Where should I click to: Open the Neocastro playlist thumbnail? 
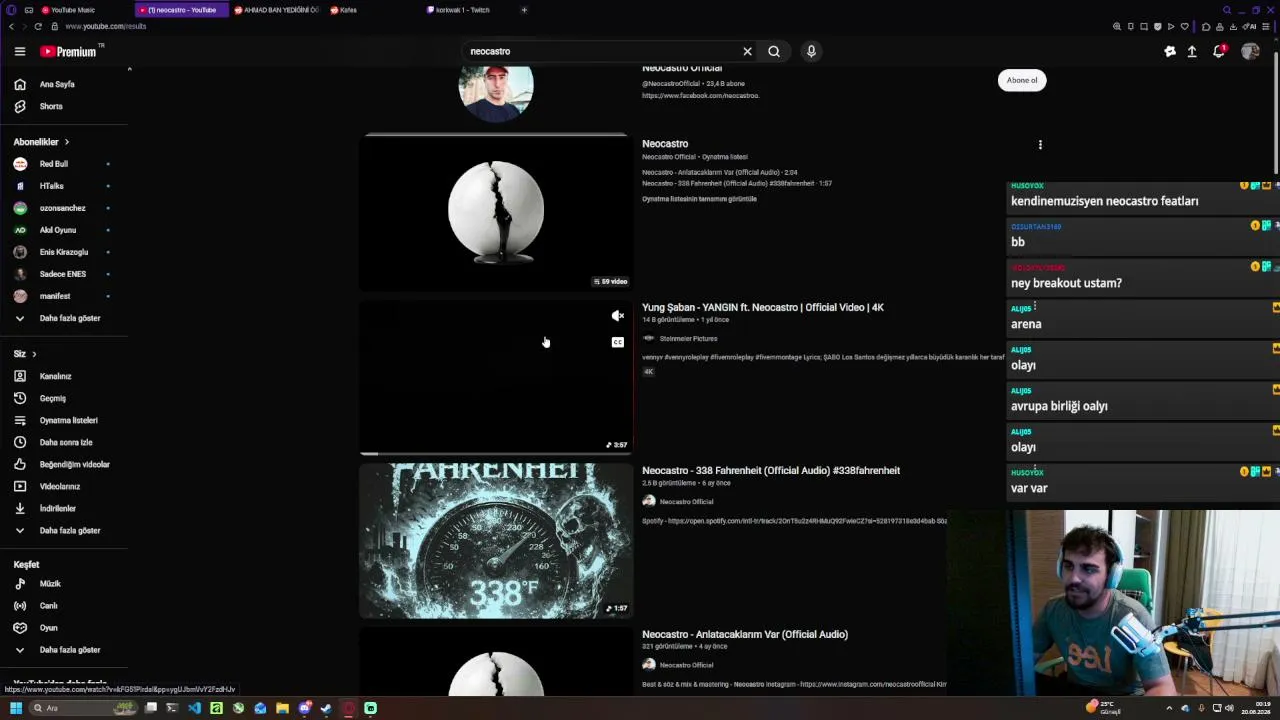tap(496, 212)
